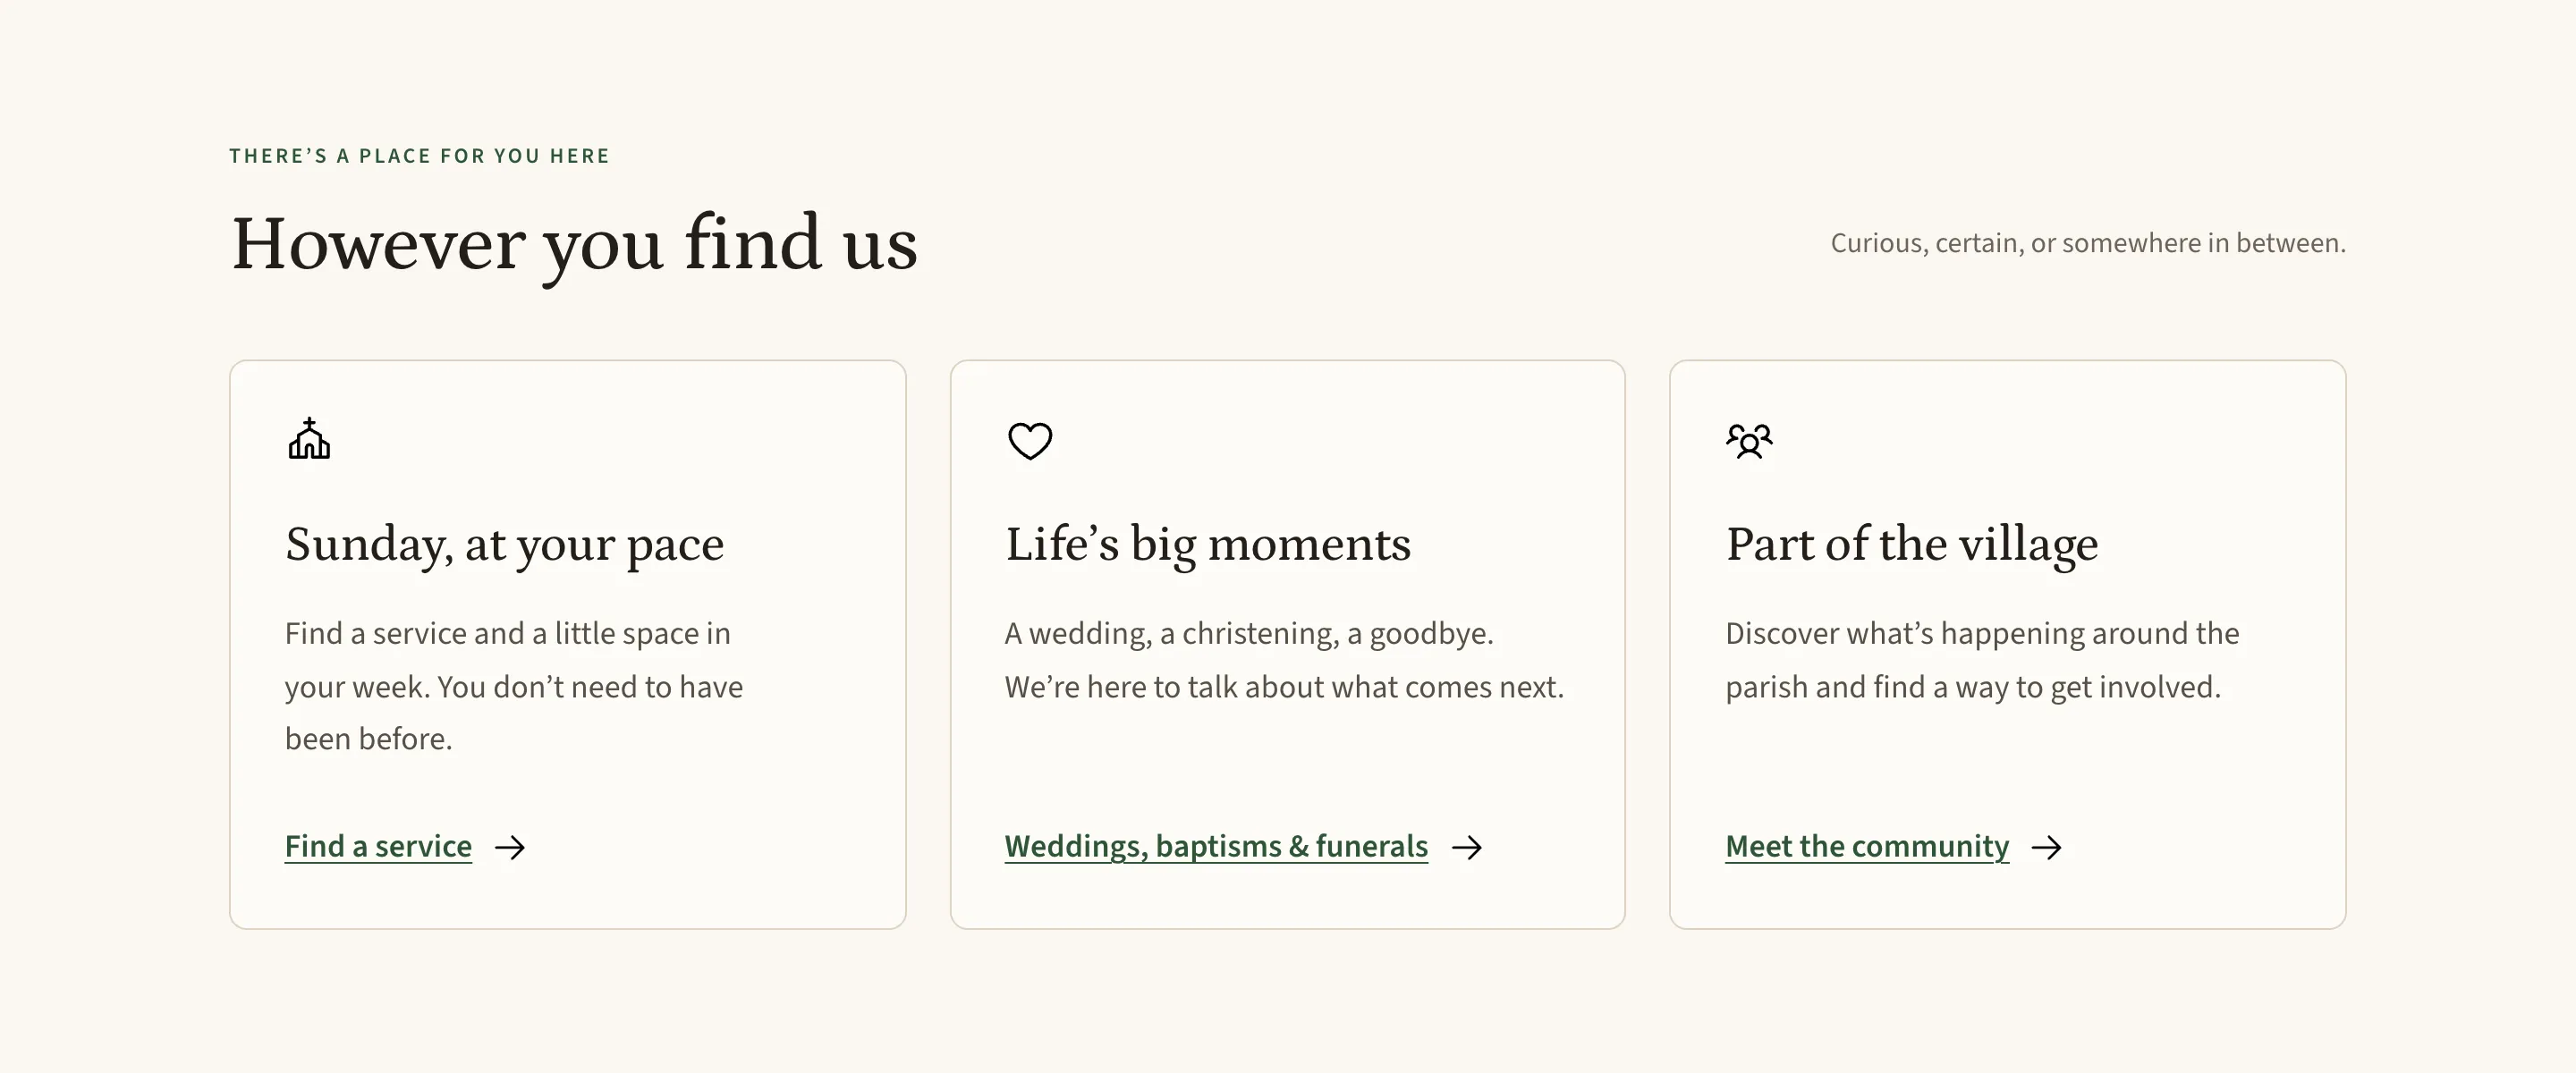Image resolution: width=2576 pixels, height=1073 pixels.
Task: Click the However you find us title
Action: 574,245
